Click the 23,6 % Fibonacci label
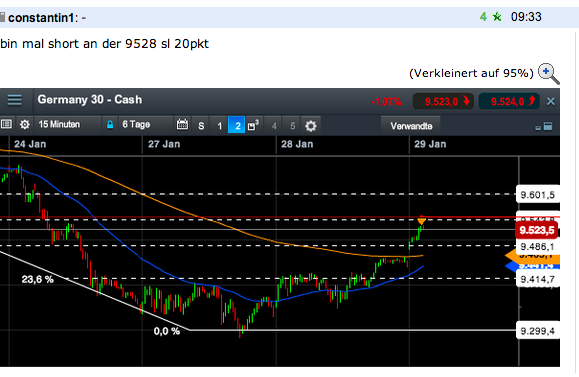Screen dimensions: 579x377 [37, 280]
